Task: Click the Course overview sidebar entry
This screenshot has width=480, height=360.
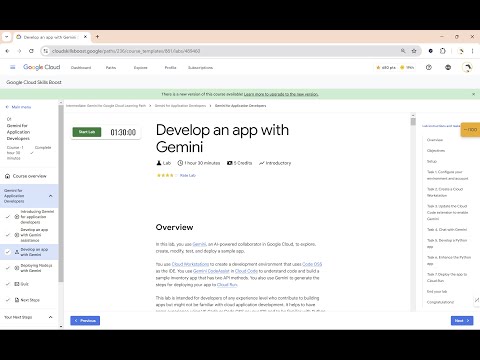Action: tap(29, 176)
